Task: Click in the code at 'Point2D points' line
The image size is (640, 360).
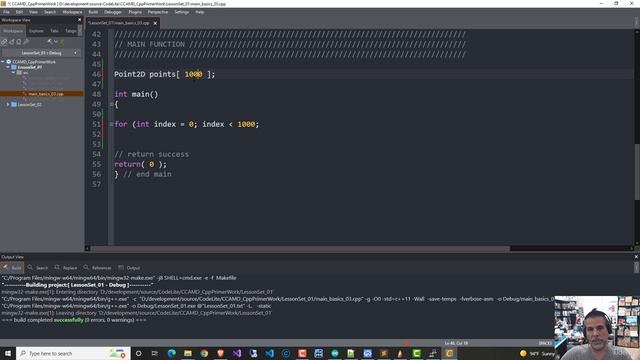Action: click(x=164, y=74)
